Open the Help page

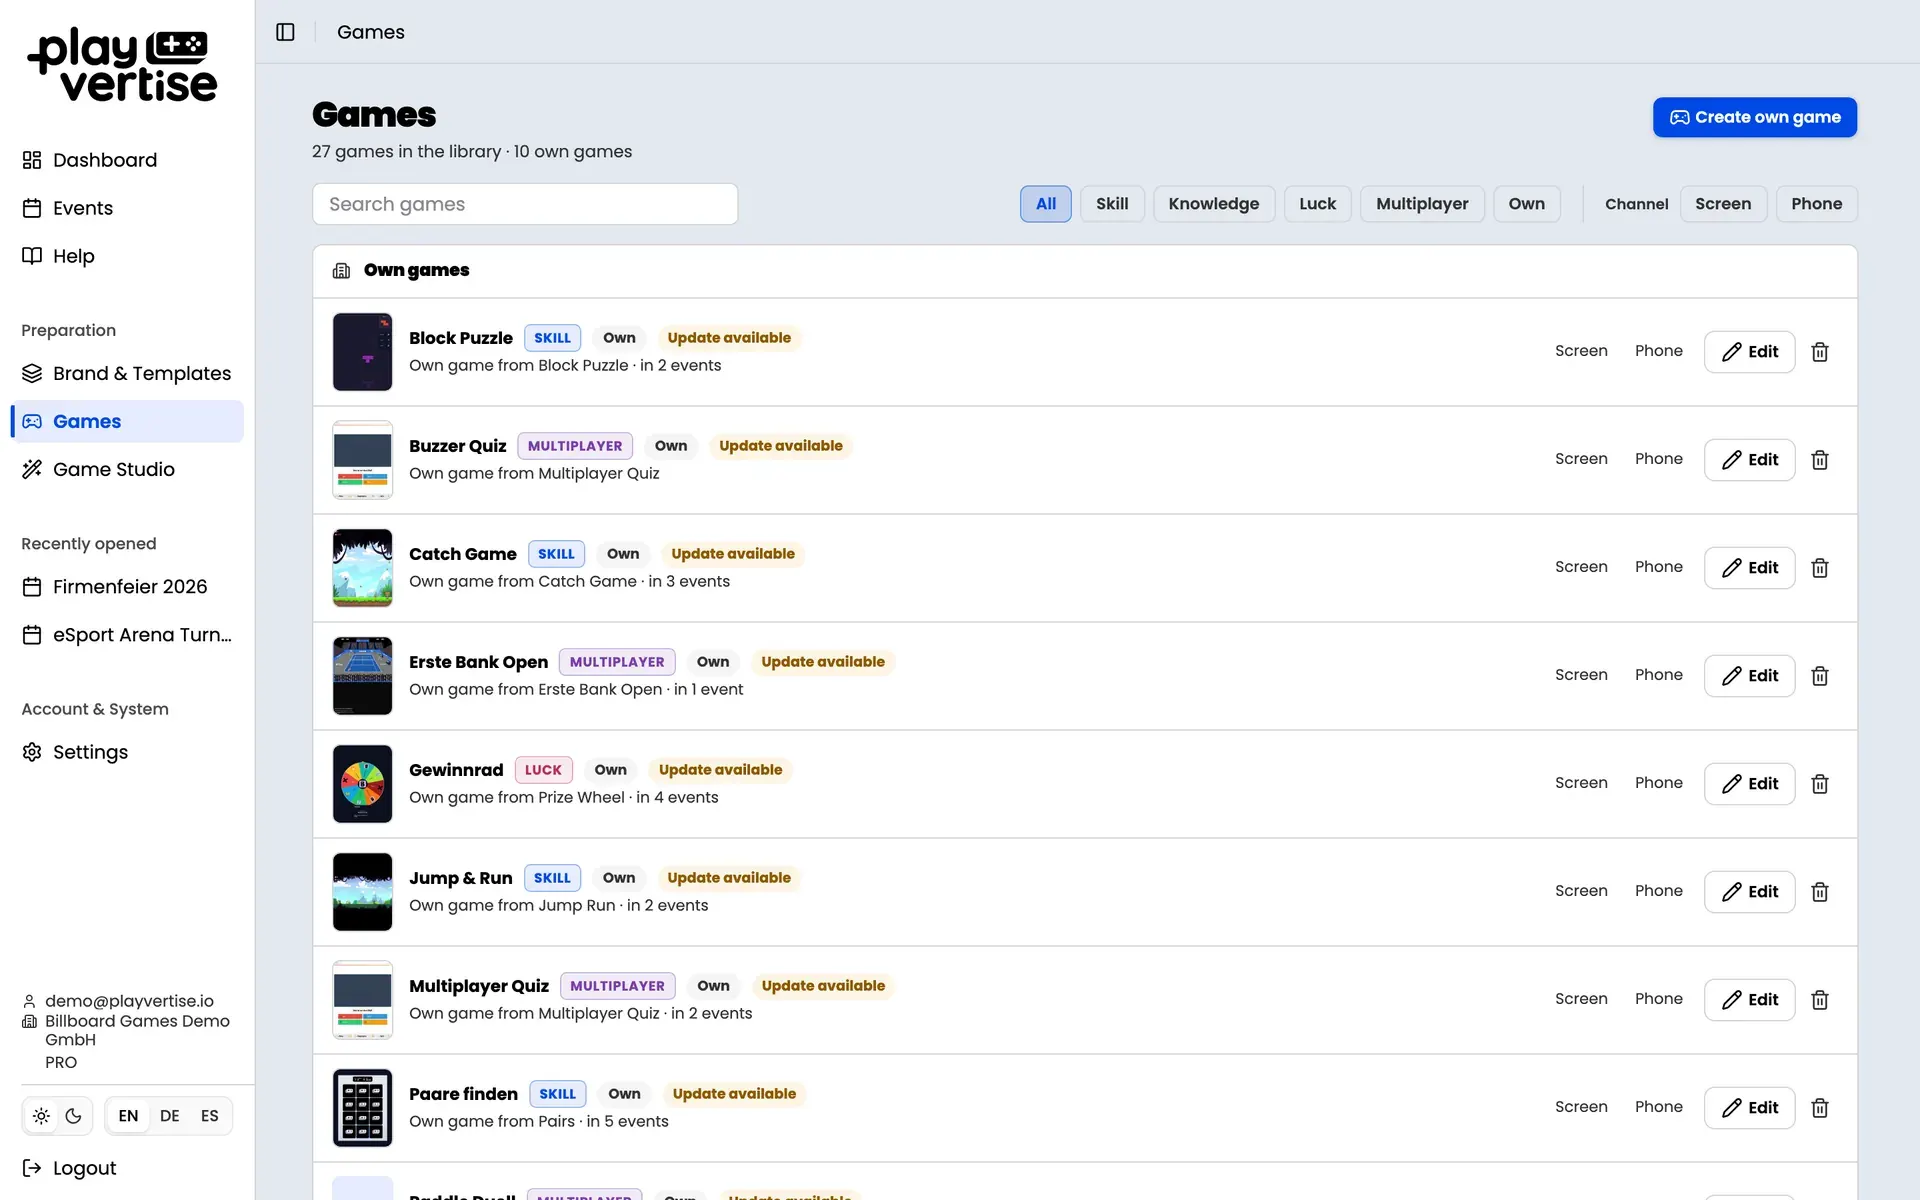click(x=127, y=256)
